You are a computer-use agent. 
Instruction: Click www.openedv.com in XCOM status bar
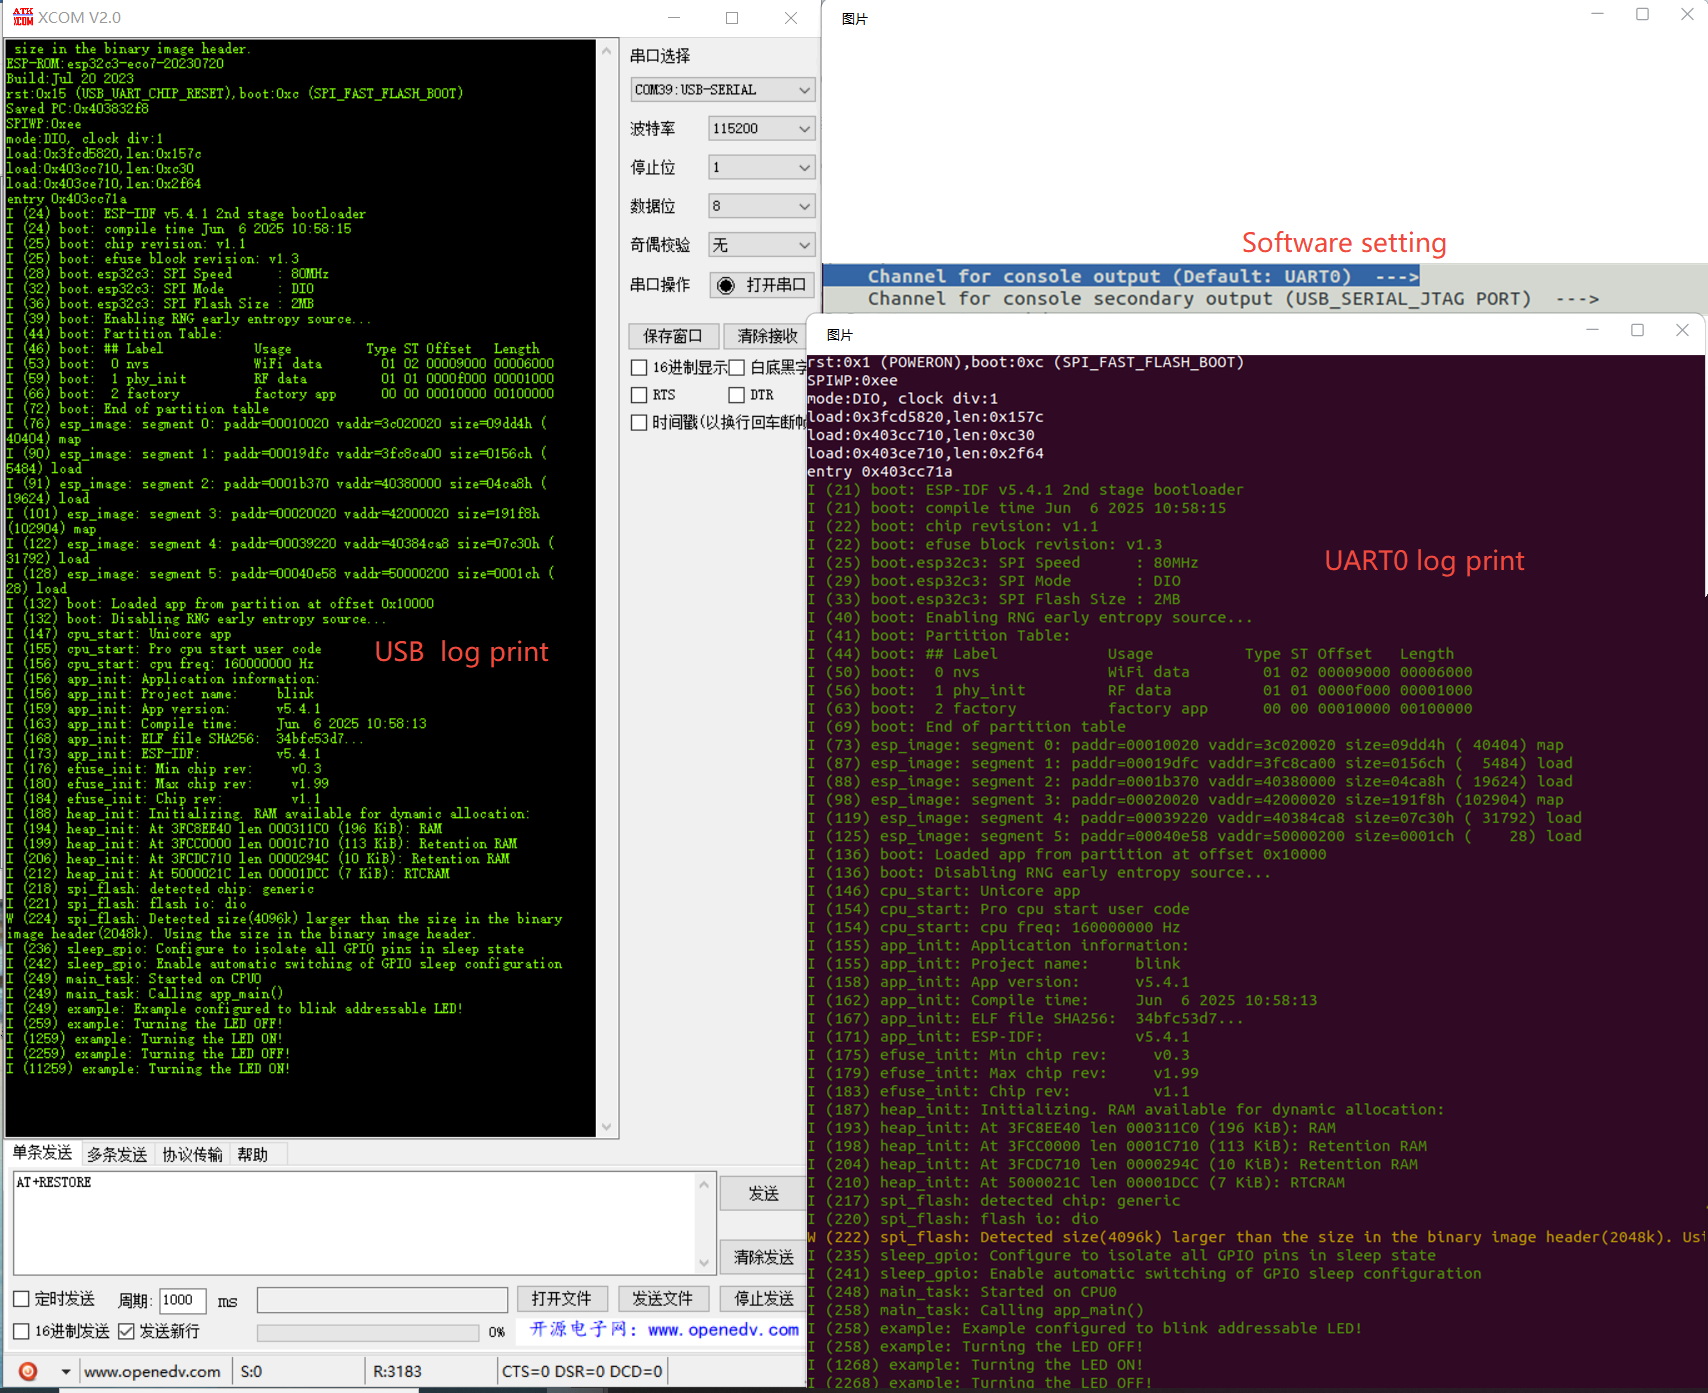(152, 1372)
